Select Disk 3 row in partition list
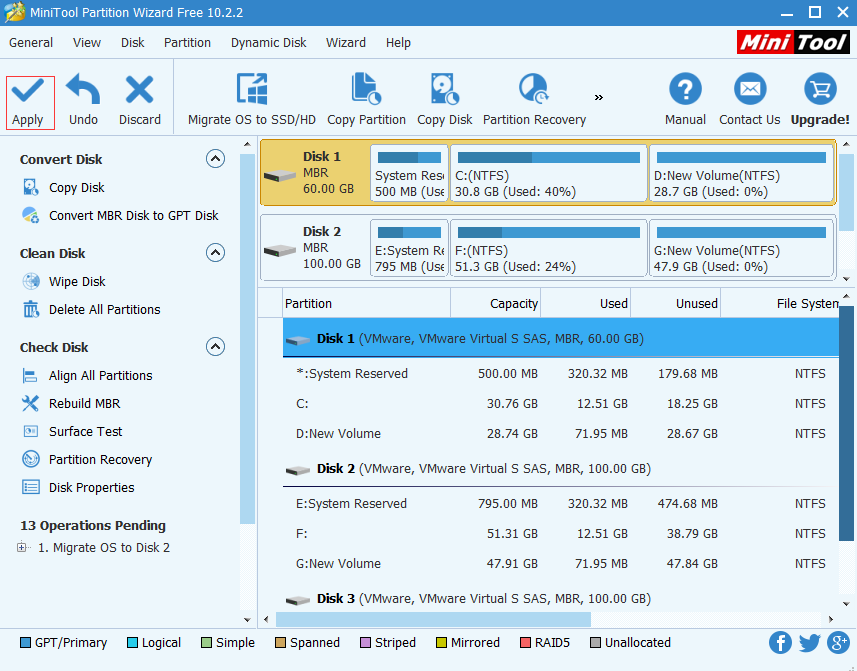This screenshot has height=671, width=857. (561, 598)
